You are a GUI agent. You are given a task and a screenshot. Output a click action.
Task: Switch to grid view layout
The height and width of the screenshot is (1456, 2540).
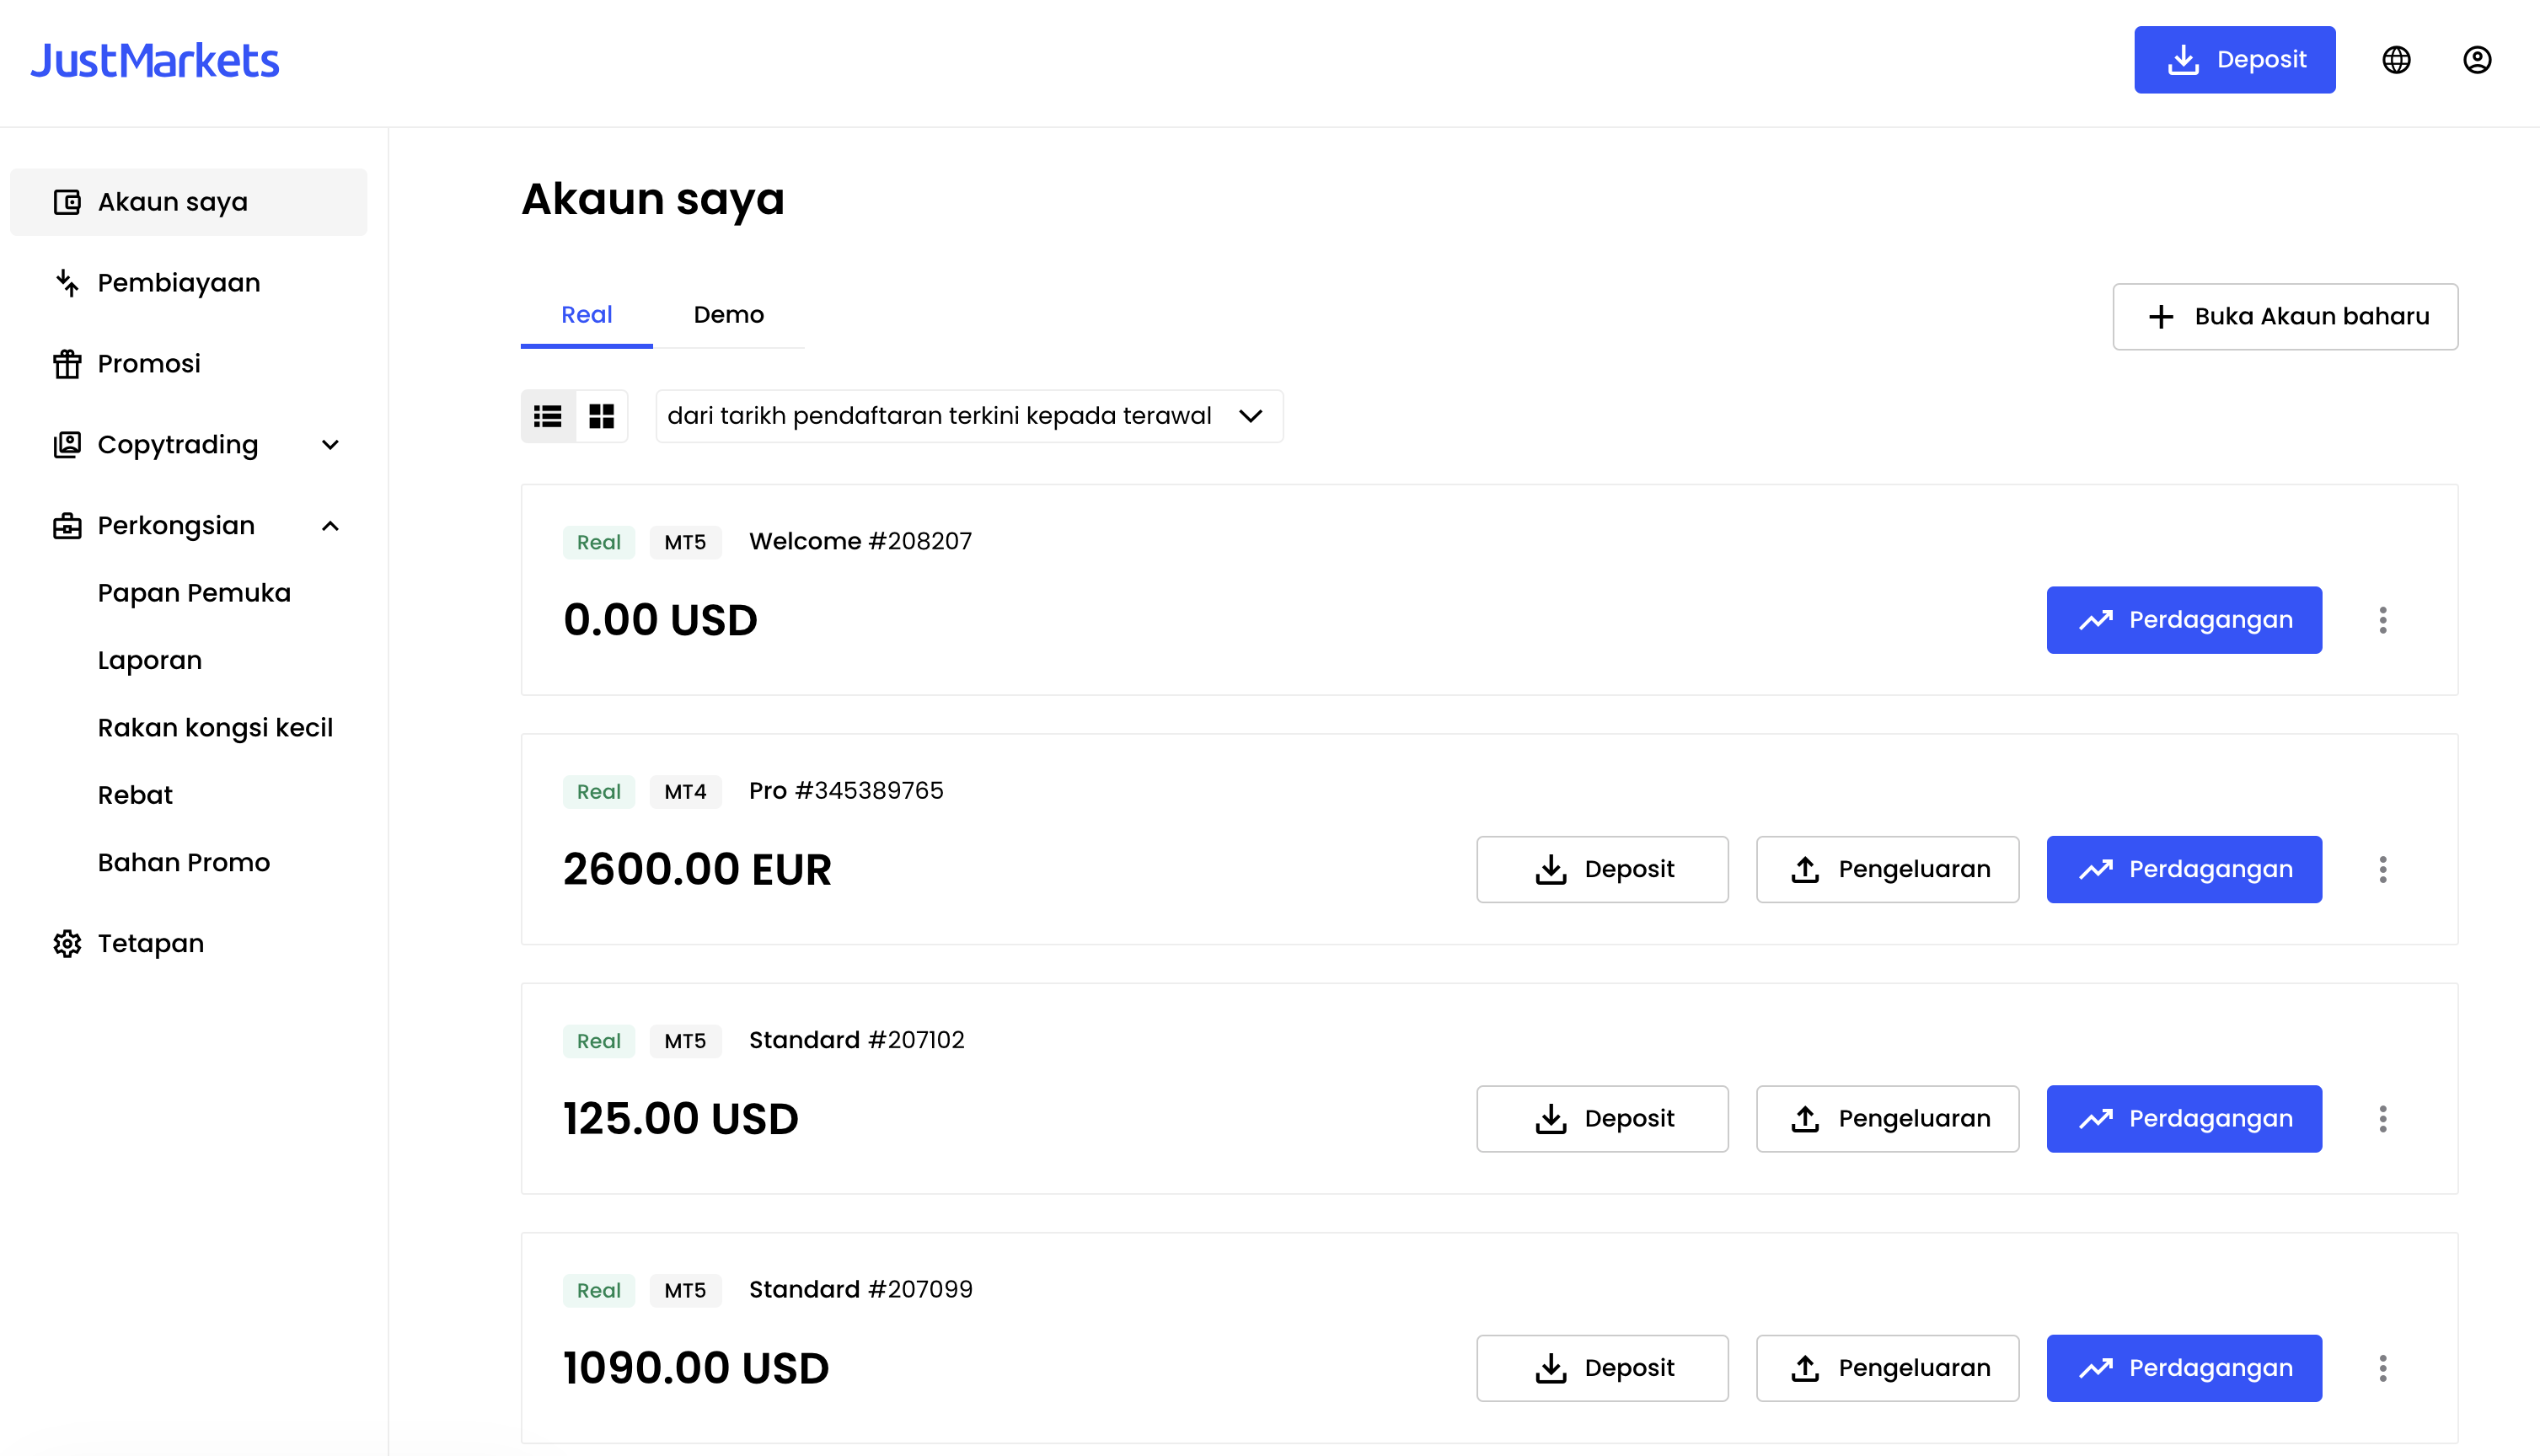[x=601, y=416]
